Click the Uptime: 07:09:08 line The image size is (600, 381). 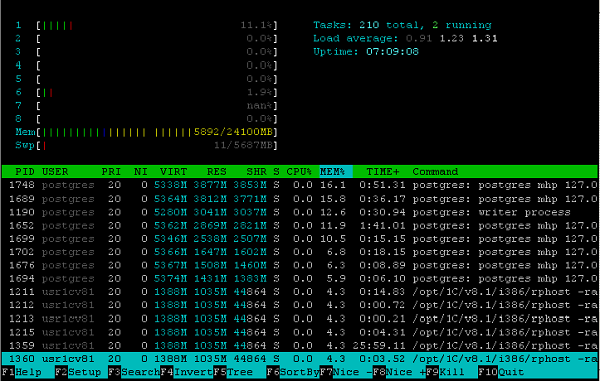(x=366, y=52)
